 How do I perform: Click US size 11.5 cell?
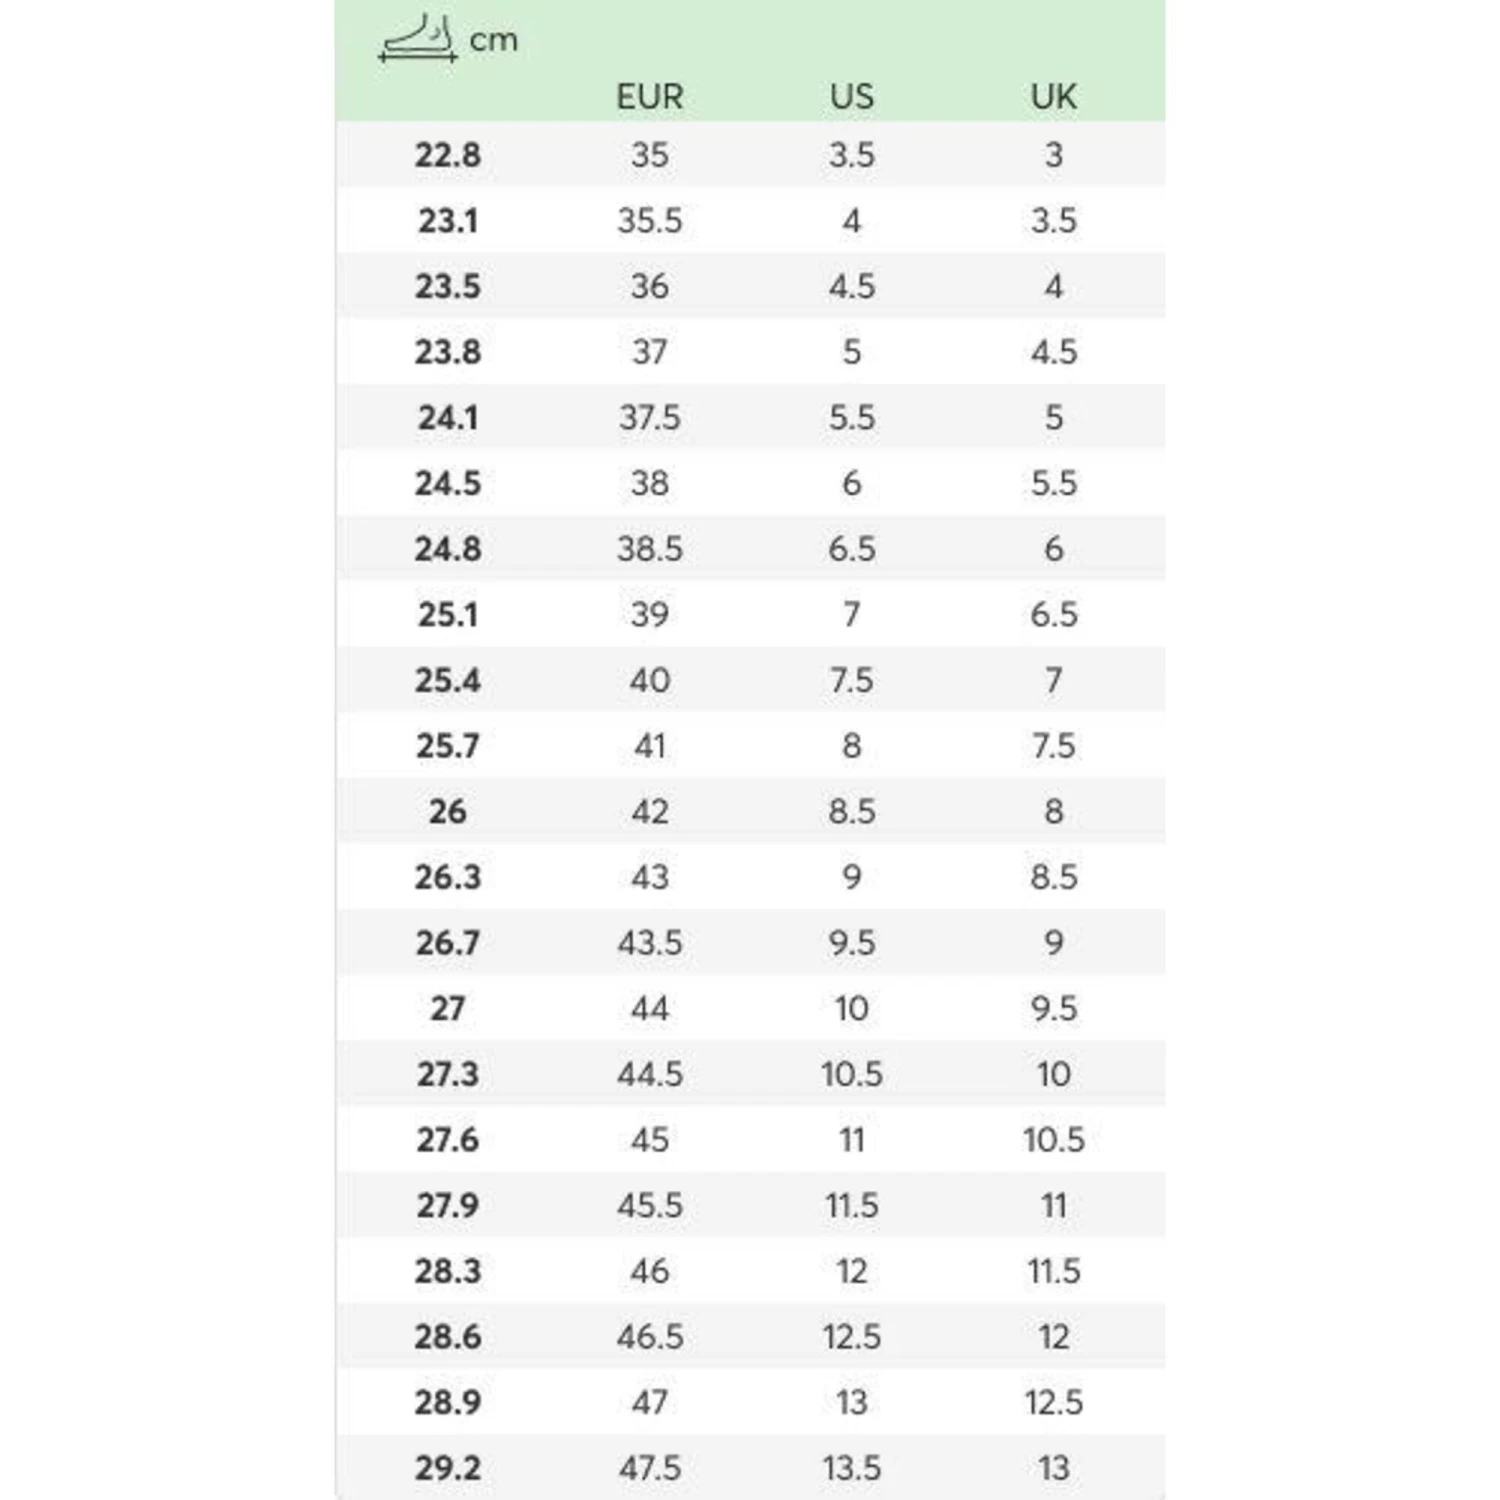(852, 1206)
